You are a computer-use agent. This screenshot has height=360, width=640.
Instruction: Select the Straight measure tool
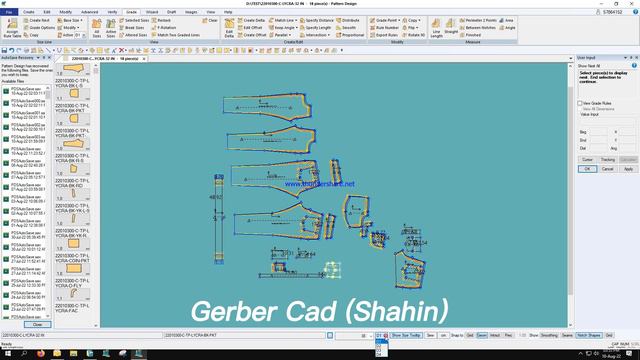tap(451, 27)
